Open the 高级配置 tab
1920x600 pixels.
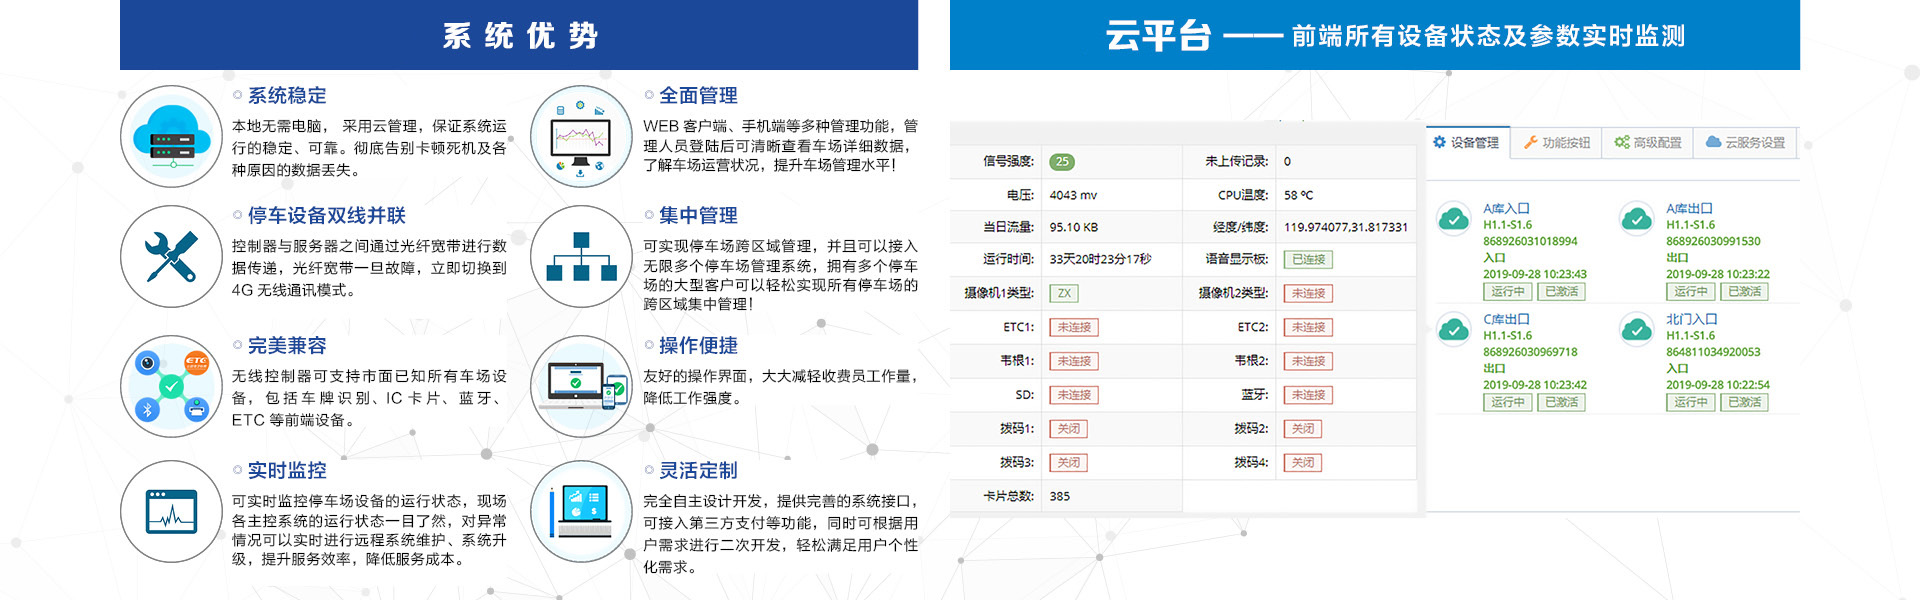pyautogui.click(x=1647, y=143)
